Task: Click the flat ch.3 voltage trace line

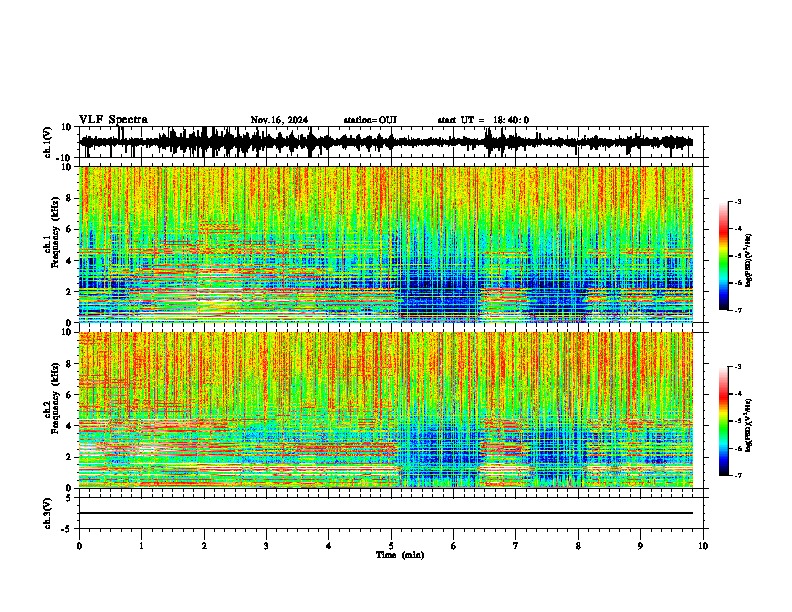Action: tap(386, 513)
